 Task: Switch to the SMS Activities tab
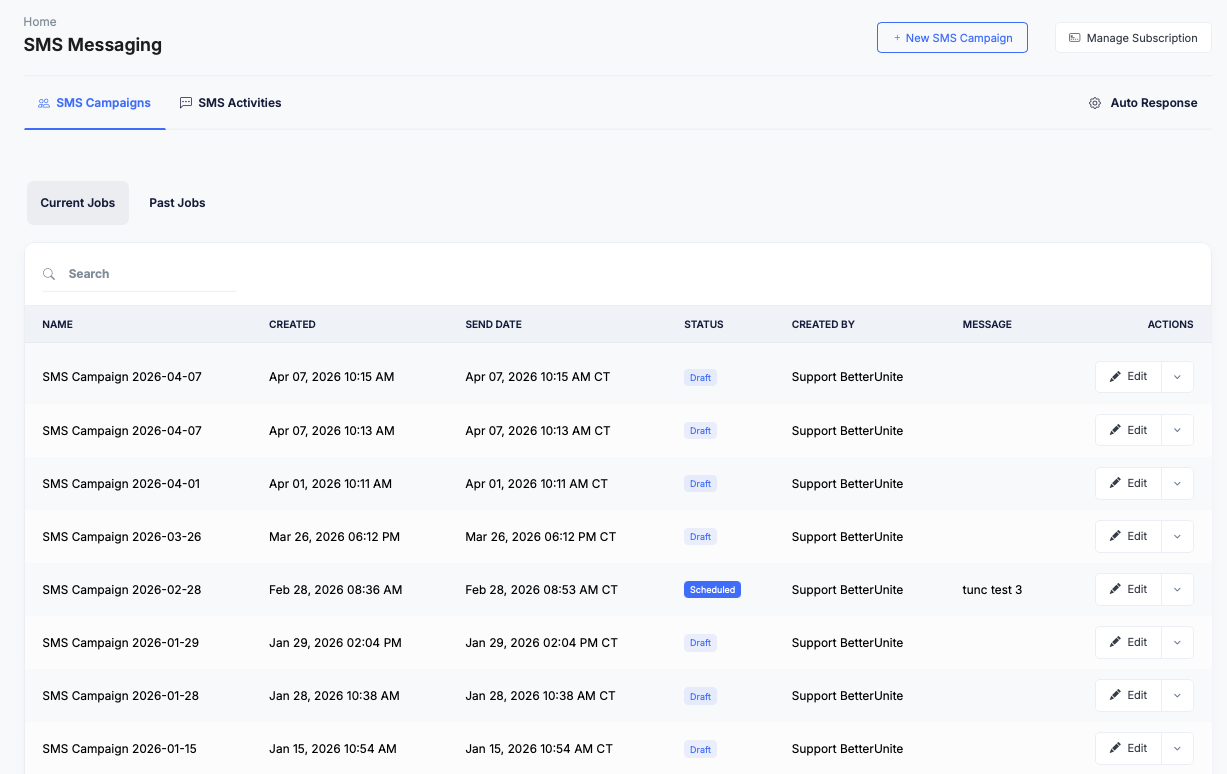[x=231, y=103]
